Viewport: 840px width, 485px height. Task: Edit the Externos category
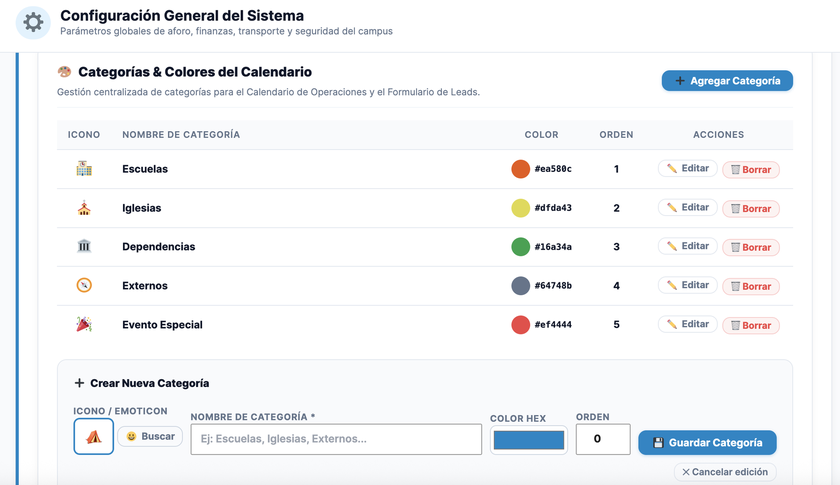pyautogui.click(x=687, y=285)
